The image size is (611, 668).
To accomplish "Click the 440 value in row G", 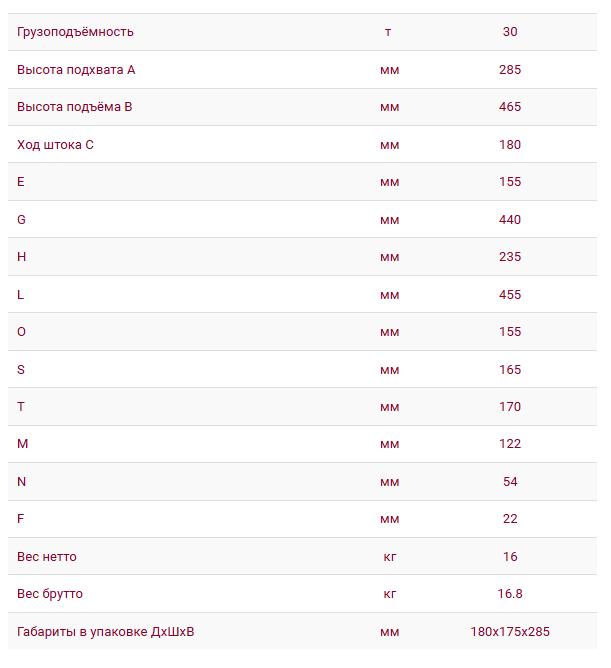I will (510, 220).
